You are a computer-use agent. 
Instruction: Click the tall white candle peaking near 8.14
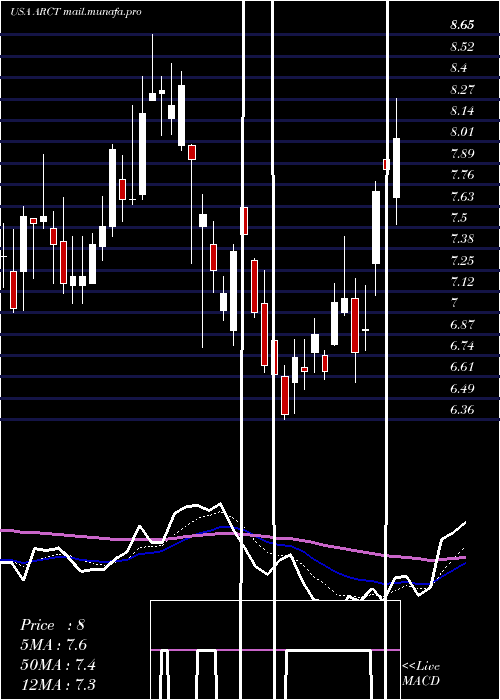(x=142, y=154)
